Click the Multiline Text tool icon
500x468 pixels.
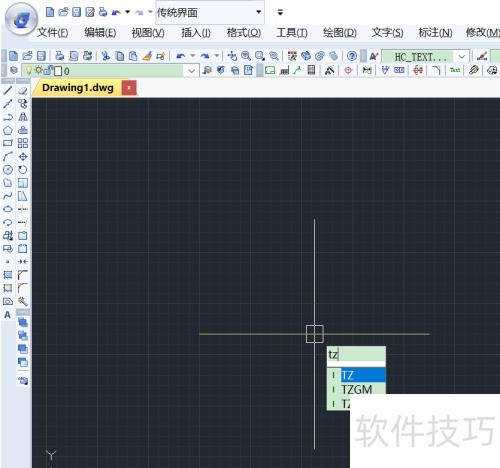tap(8, 315)
